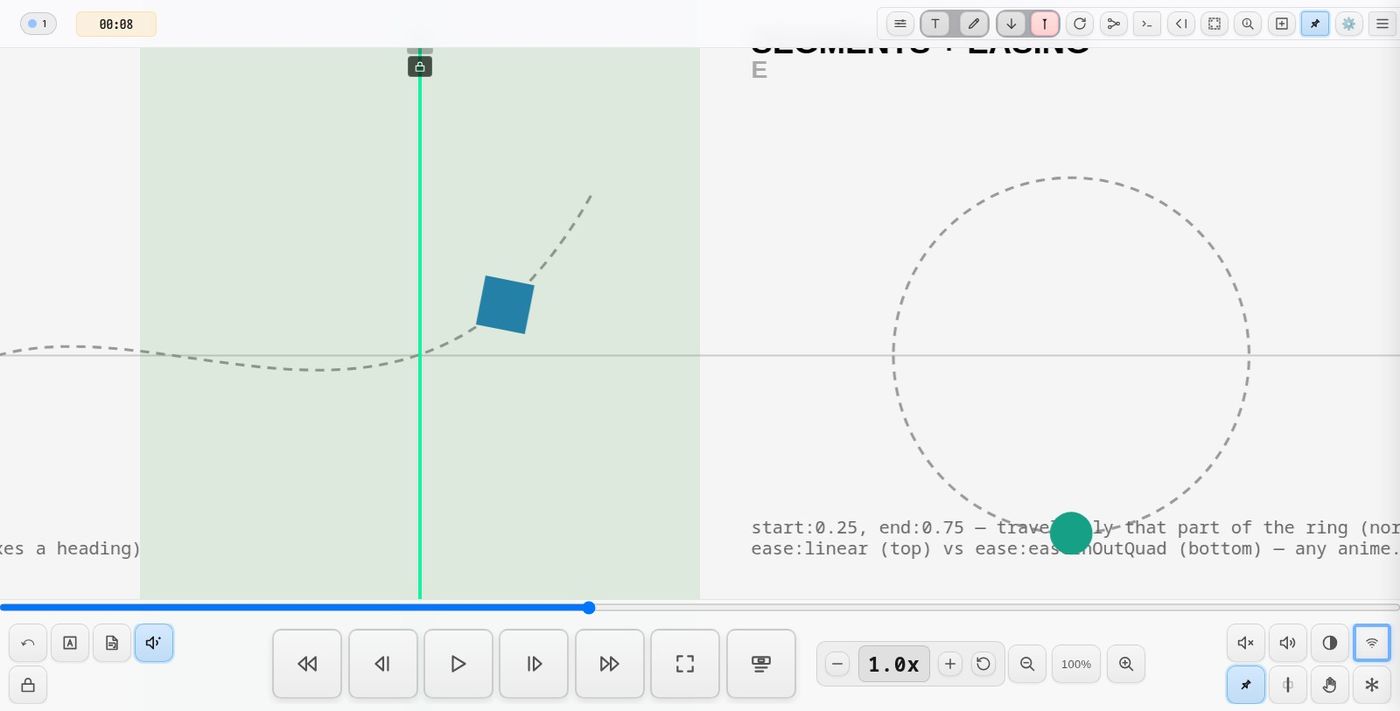Image resolution: width=1400 pixels, height=711 pixels.
Task: Click the reload circular arrow in top toolbar
Action: click(x=1079, y=24)
